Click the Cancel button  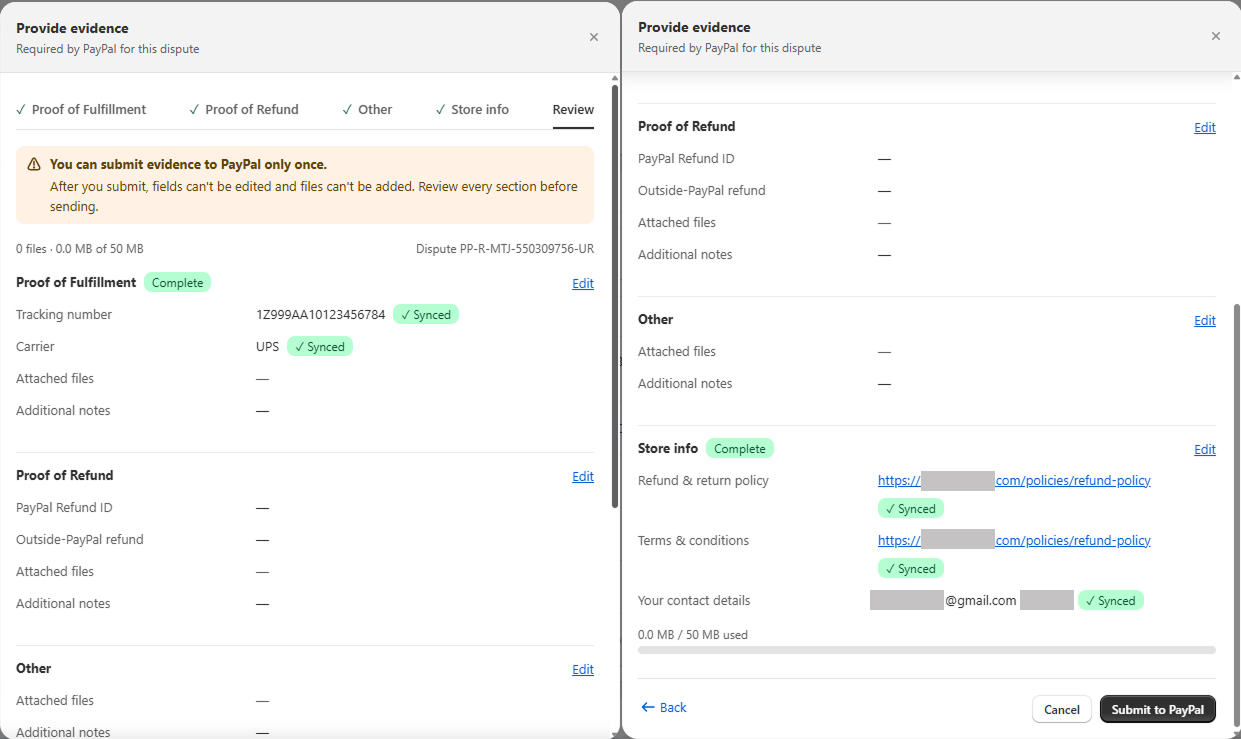pos(1062,709)
